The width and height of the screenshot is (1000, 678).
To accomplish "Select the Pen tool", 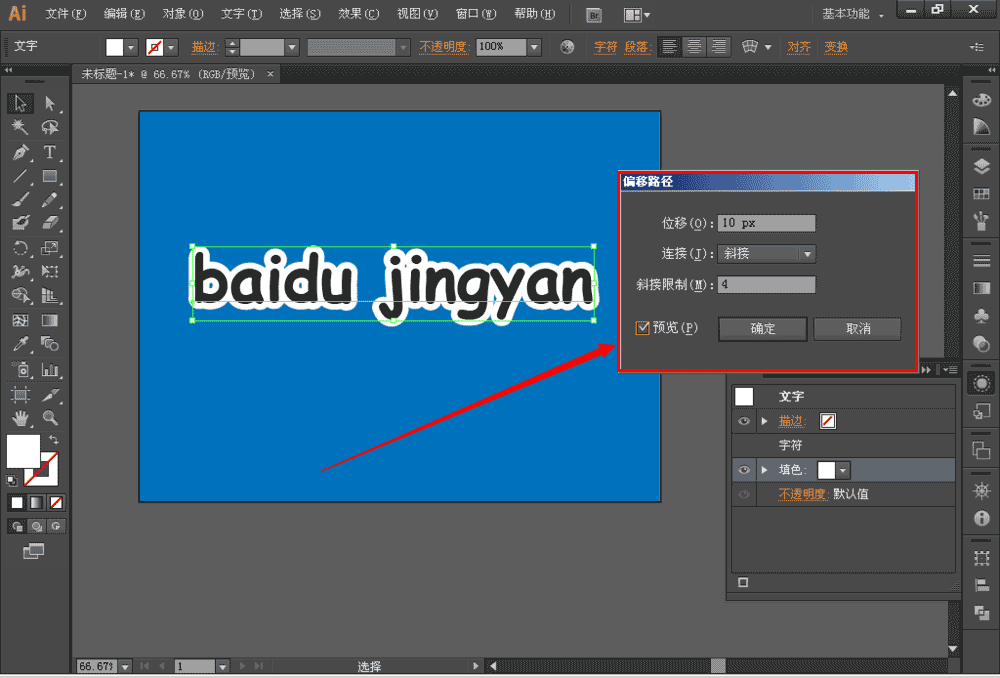I will [20, 152].
